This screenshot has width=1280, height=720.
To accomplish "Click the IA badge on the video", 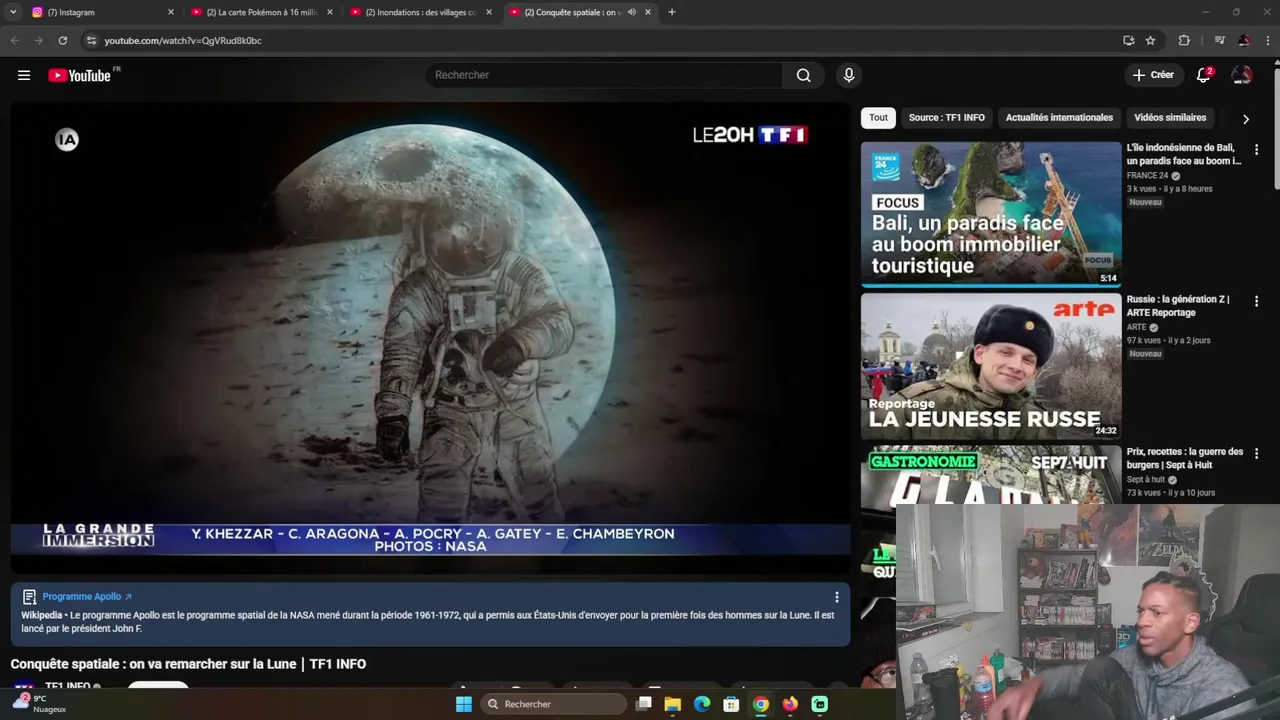I will [67, 140].
